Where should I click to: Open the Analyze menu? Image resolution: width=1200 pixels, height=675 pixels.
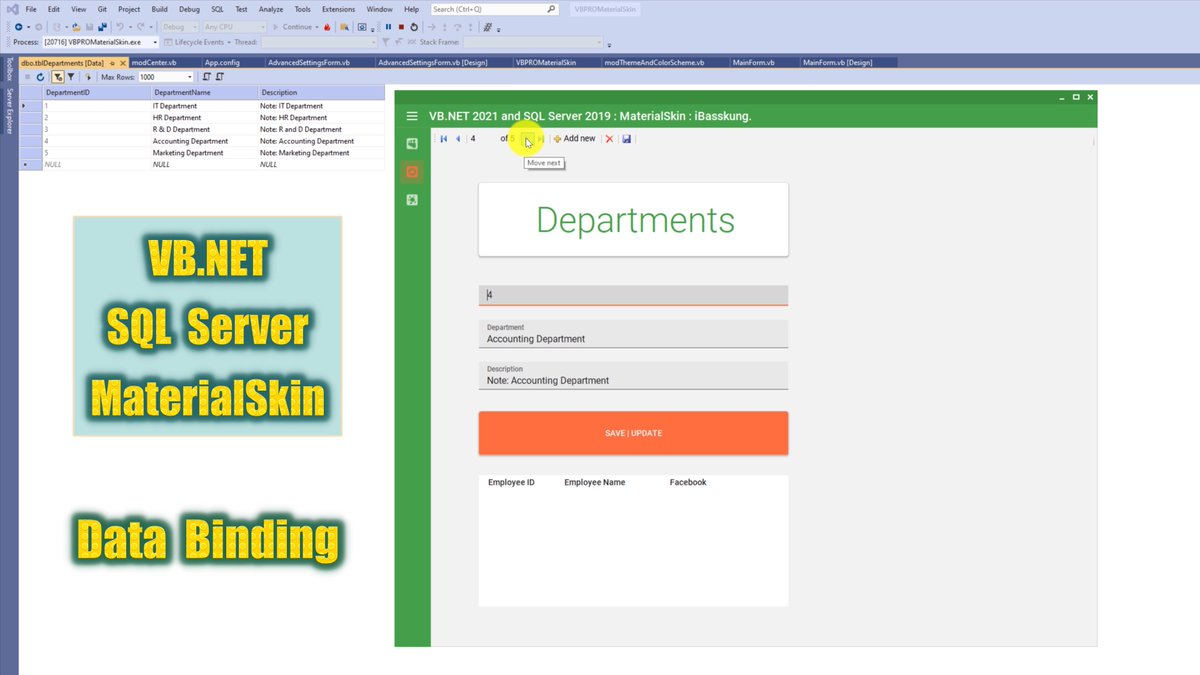click(271, 9)
